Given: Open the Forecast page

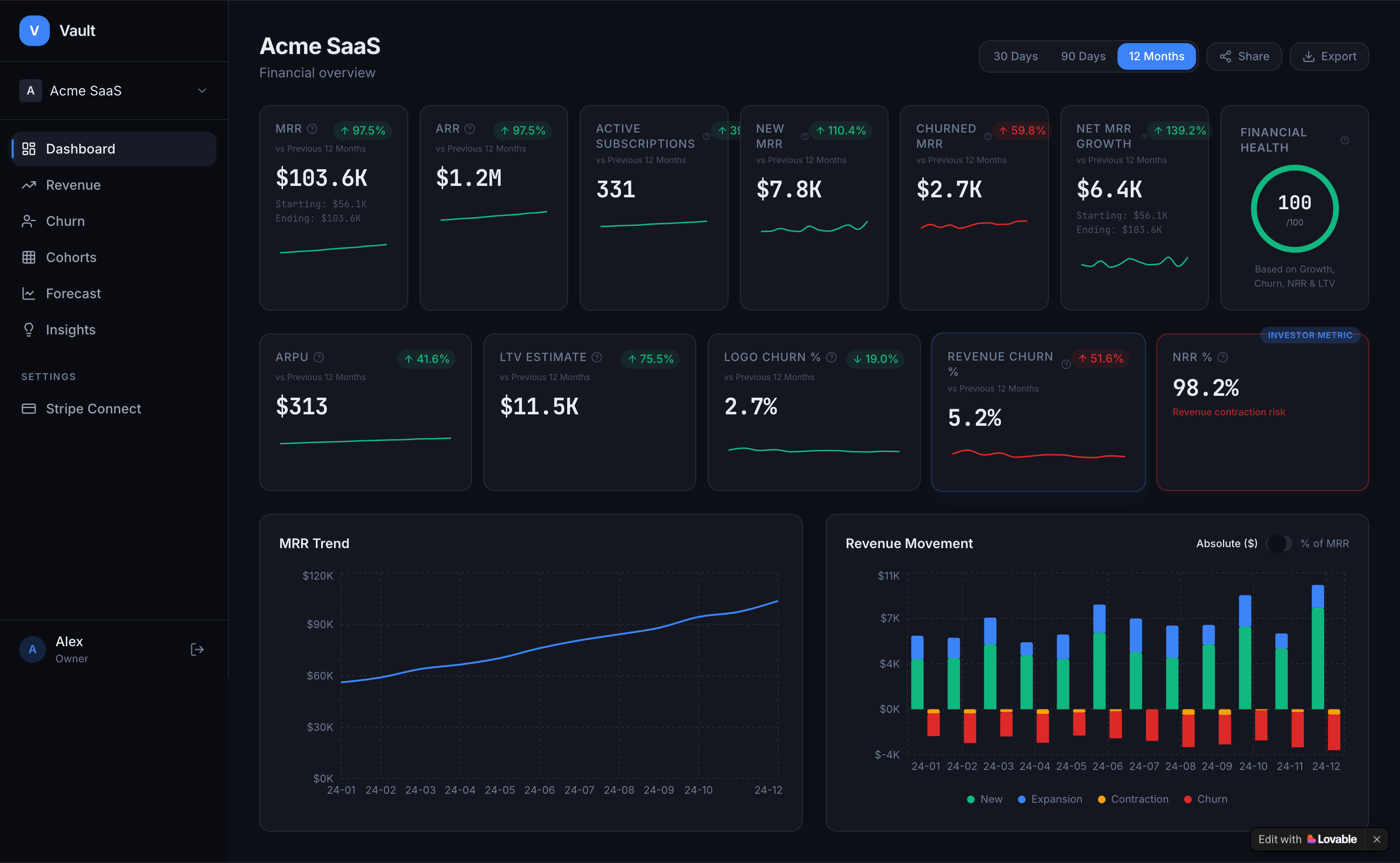Looking at the screenshot, I should click(x=114, y=293).
